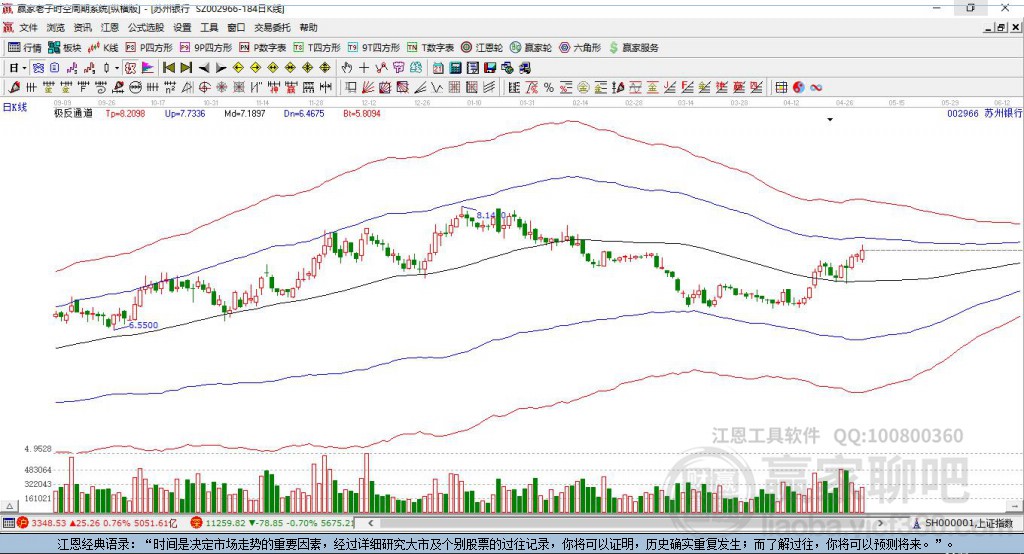The height and width of the screenshot is (554, 1024).
Task: Select the zigzag wave line tool
Action: (x=437, y=87)
